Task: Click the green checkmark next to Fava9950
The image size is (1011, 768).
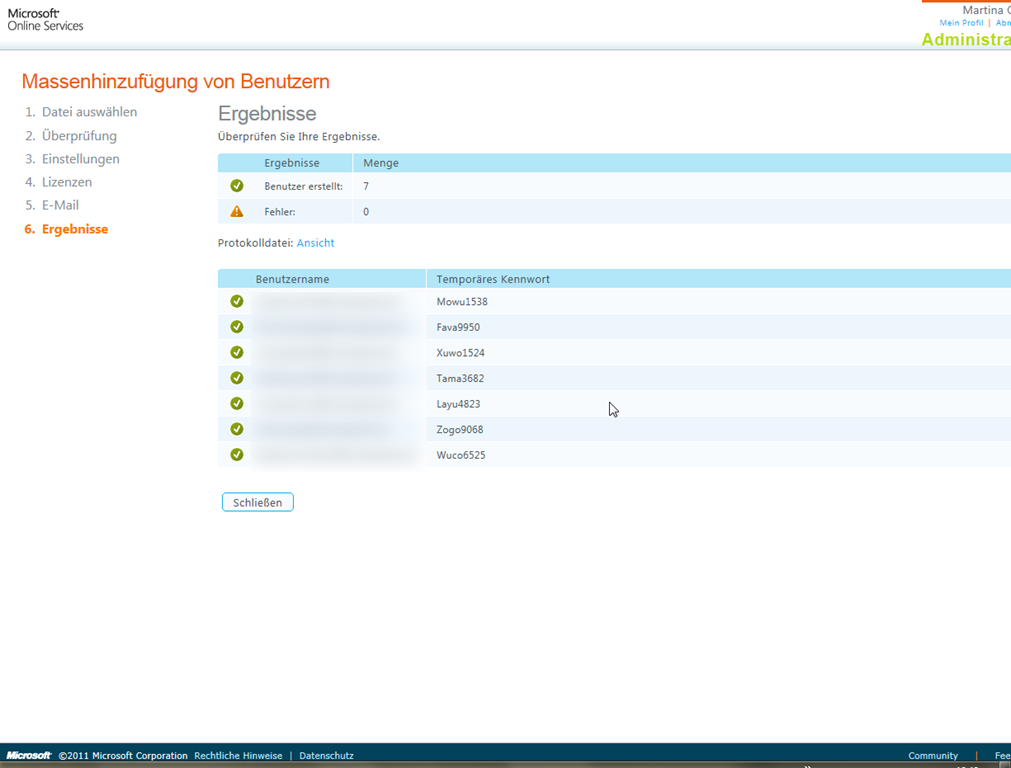Action: [x=237, y=327]
